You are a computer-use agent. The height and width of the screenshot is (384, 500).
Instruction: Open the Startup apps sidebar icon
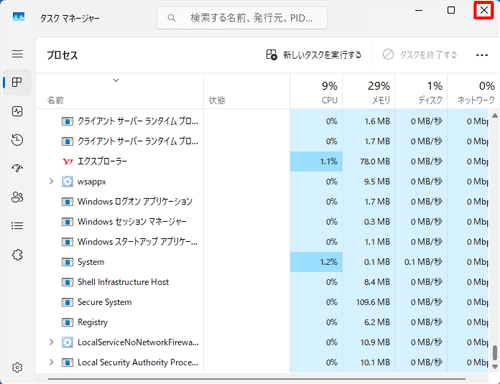(x=17, y=168)
